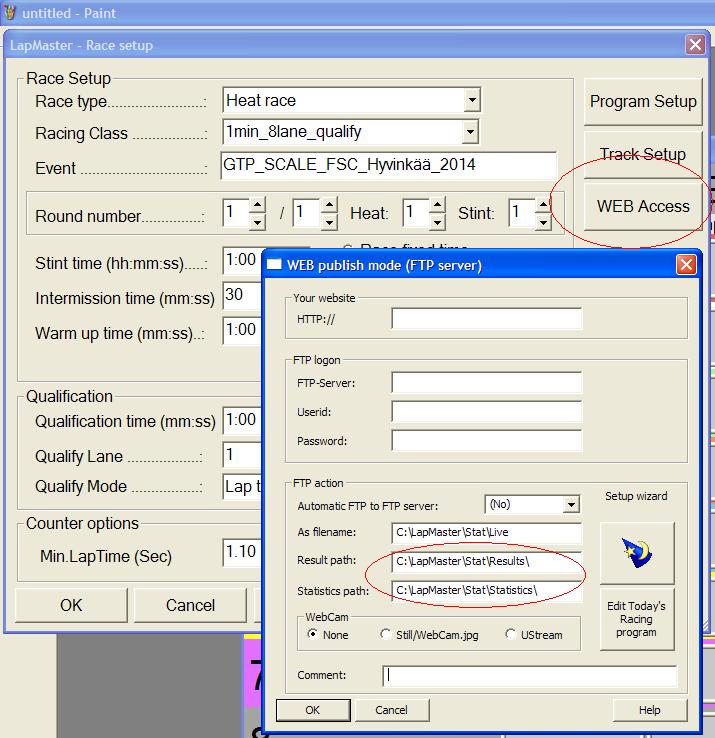The image size is (715, 738).
Task: Open the Race type dropdown
Action: (x=472, y=100)
